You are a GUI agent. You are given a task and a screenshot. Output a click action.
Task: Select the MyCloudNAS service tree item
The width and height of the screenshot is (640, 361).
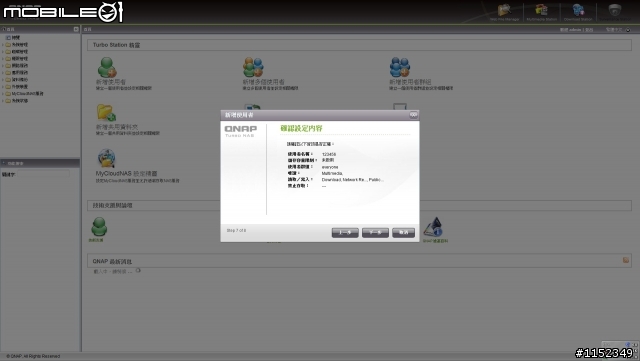pyautogui.click(x=27, y=94)
